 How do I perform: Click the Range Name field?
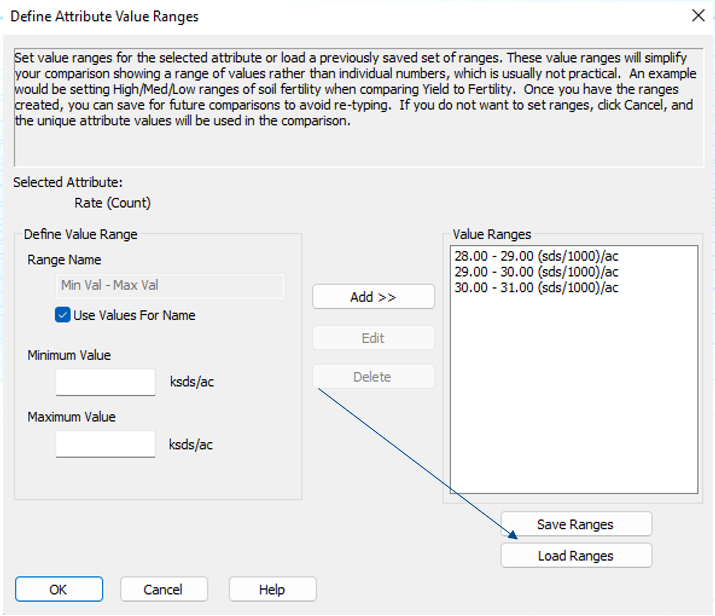pos(170,286)
